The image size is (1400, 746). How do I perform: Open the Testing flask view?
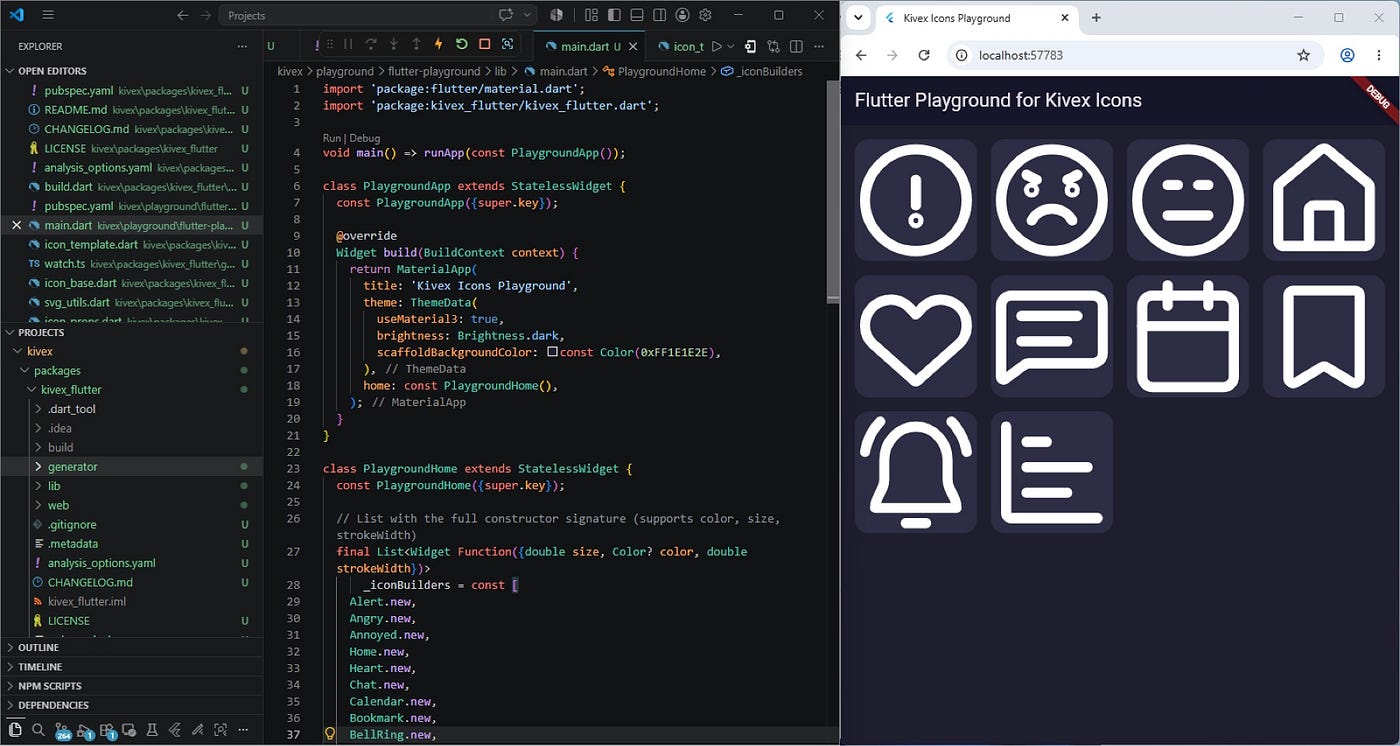pos(153,730)
